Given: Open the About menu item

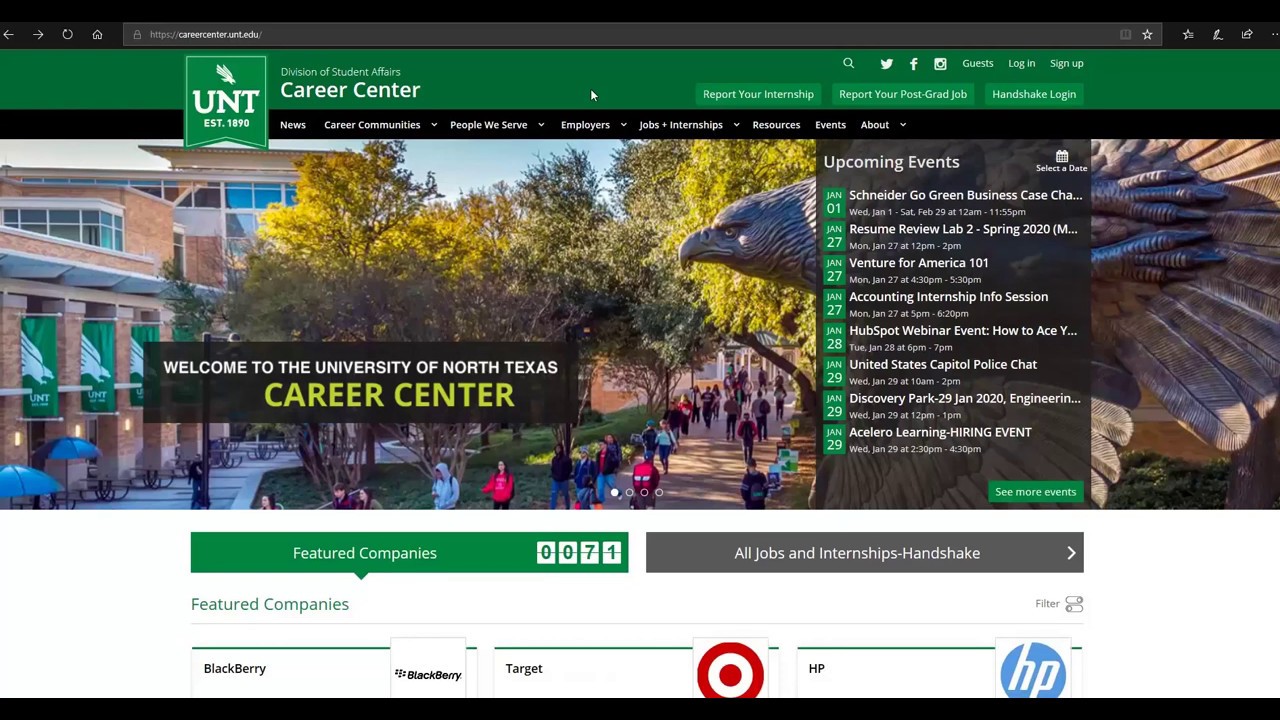Looking at the screenshot, I should 875,125.
